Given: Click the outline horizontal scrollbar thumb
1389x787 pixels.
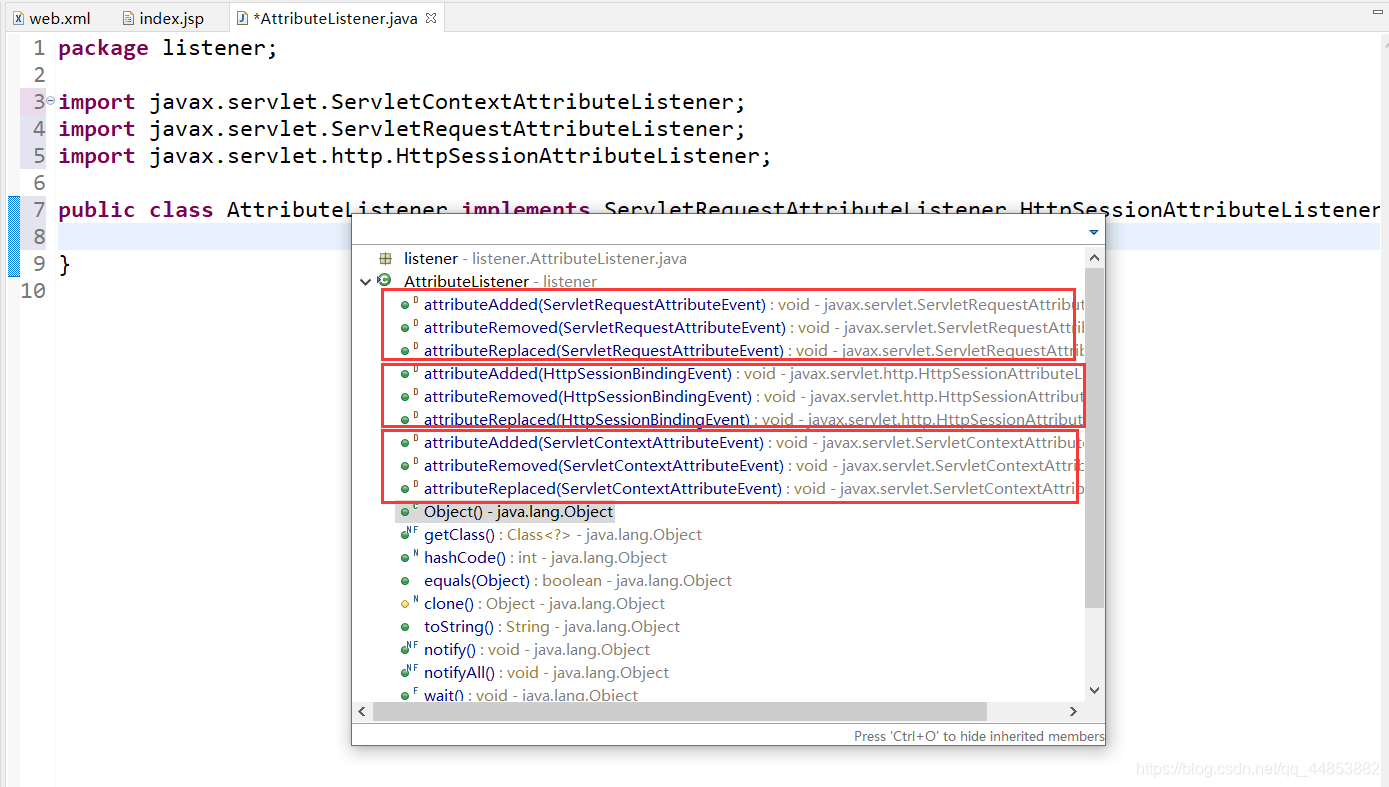Looking at the screenshot, I should (680, 711).
